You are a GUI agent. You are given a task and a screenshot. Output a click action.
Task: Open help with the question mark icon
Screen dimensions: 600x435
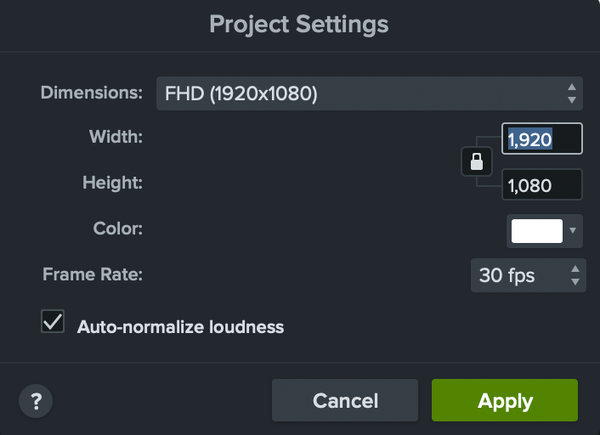click(x=36, y=401)
